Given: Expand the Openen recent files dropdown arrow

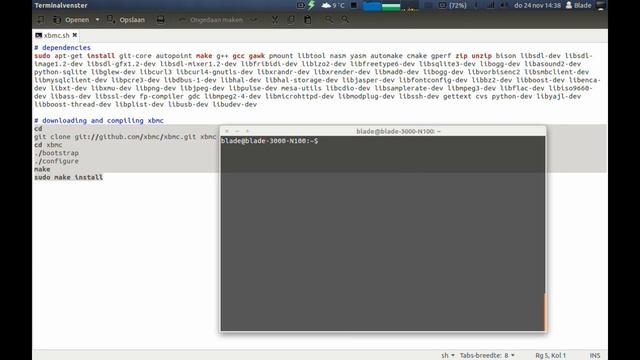Looking at the screenshot, I should click(97, 20).
